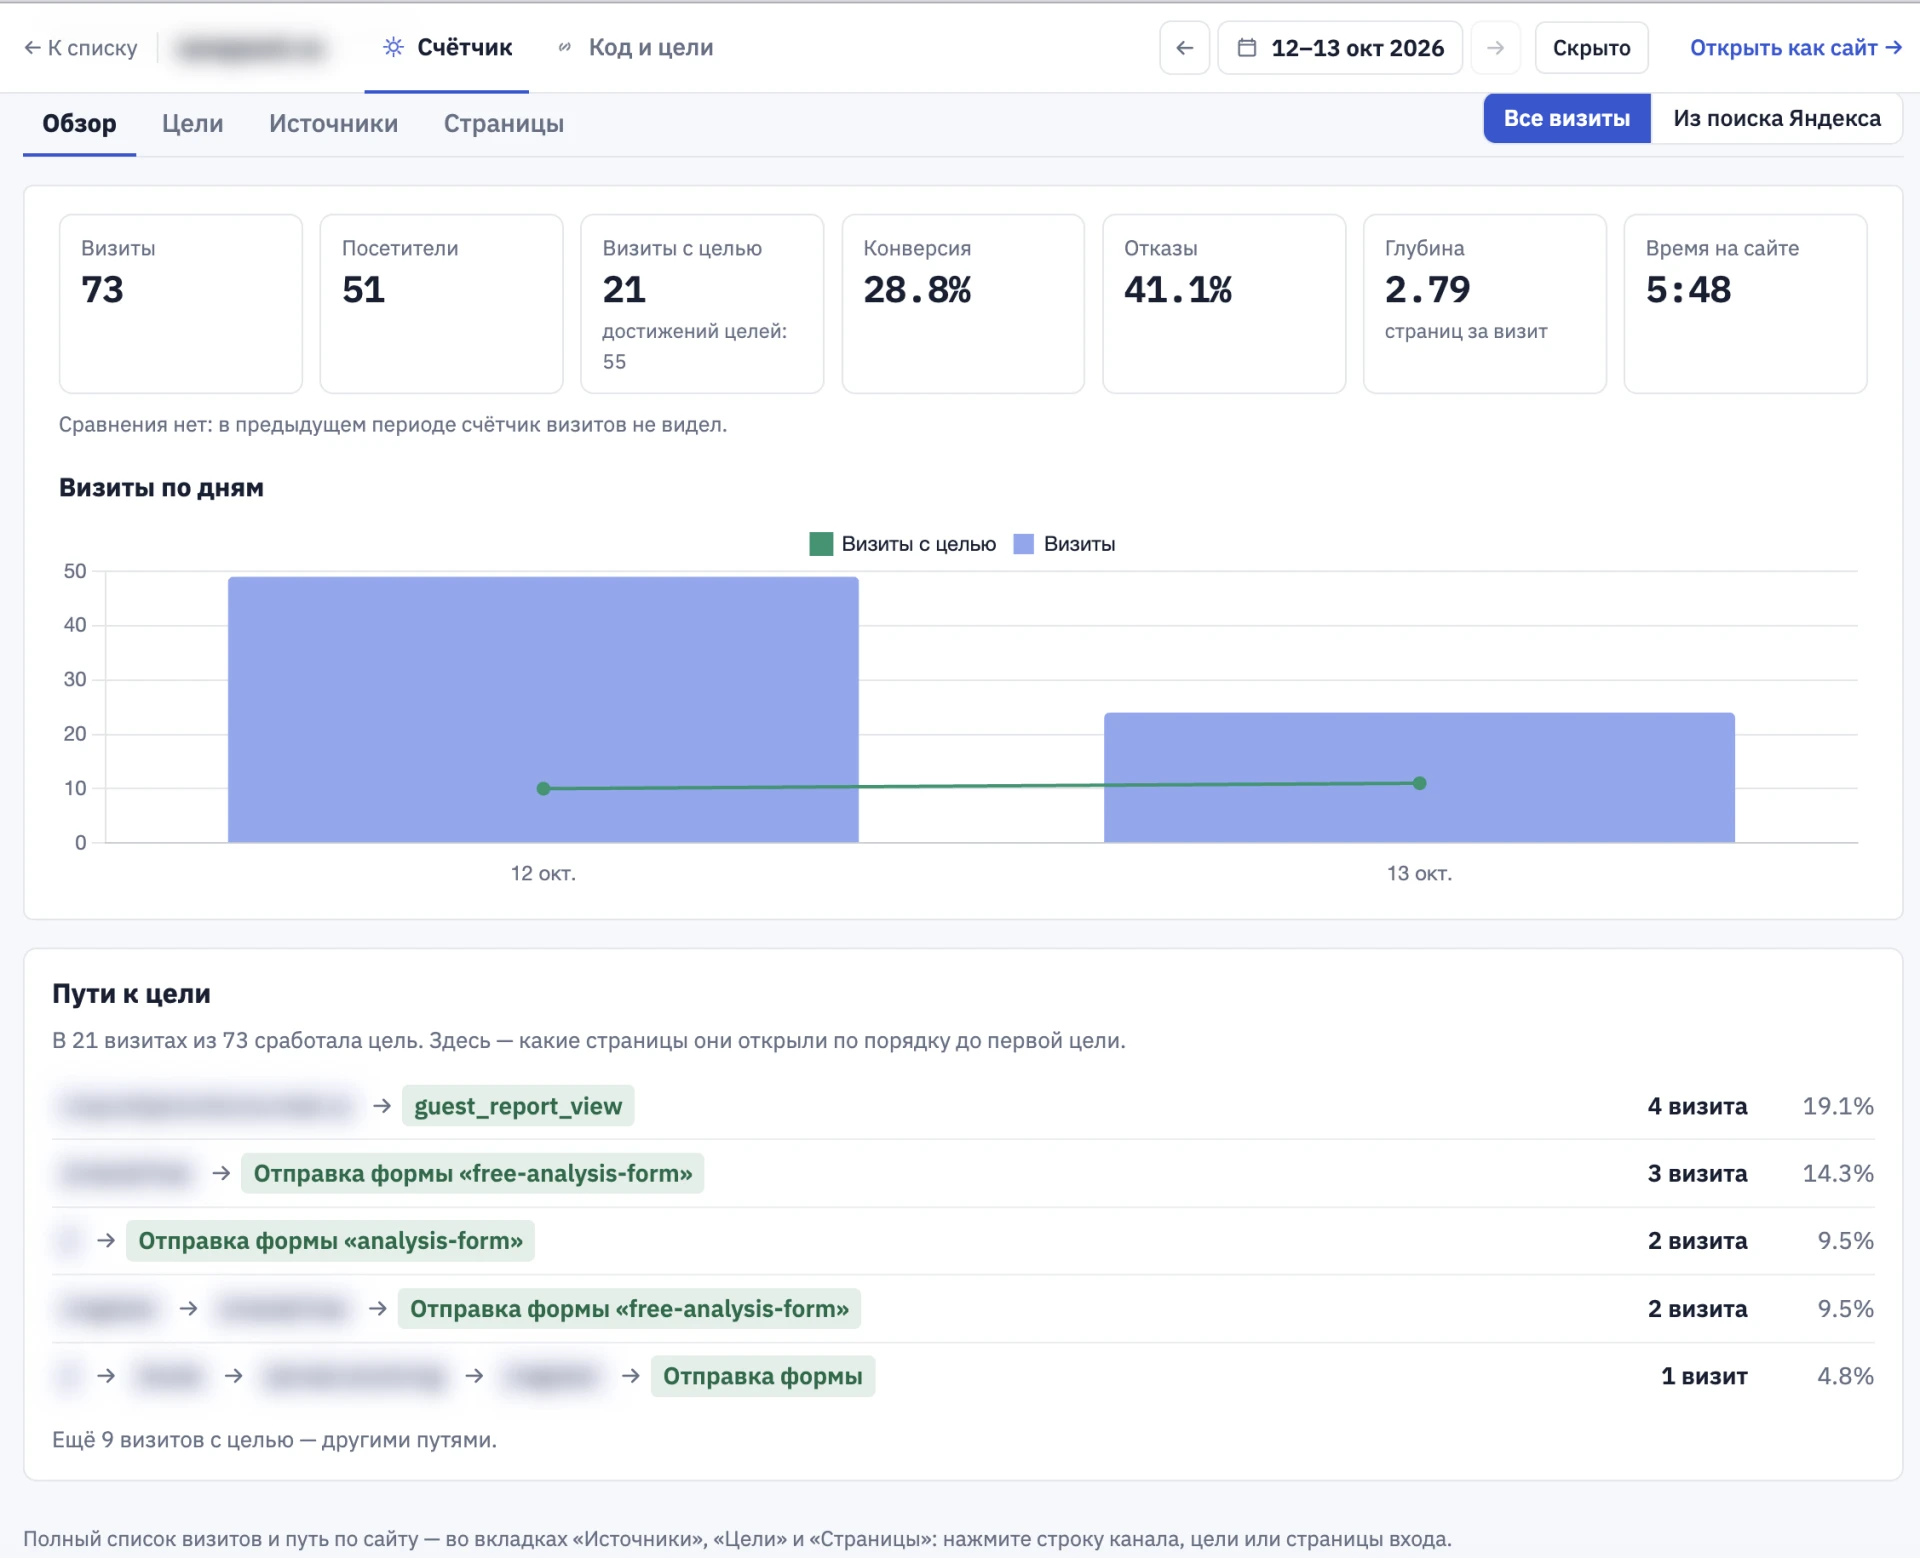Viewport: 1920px width, 1558px height.
Task: Click the 'Пути к цели' heading
Action: click(131, 994)
